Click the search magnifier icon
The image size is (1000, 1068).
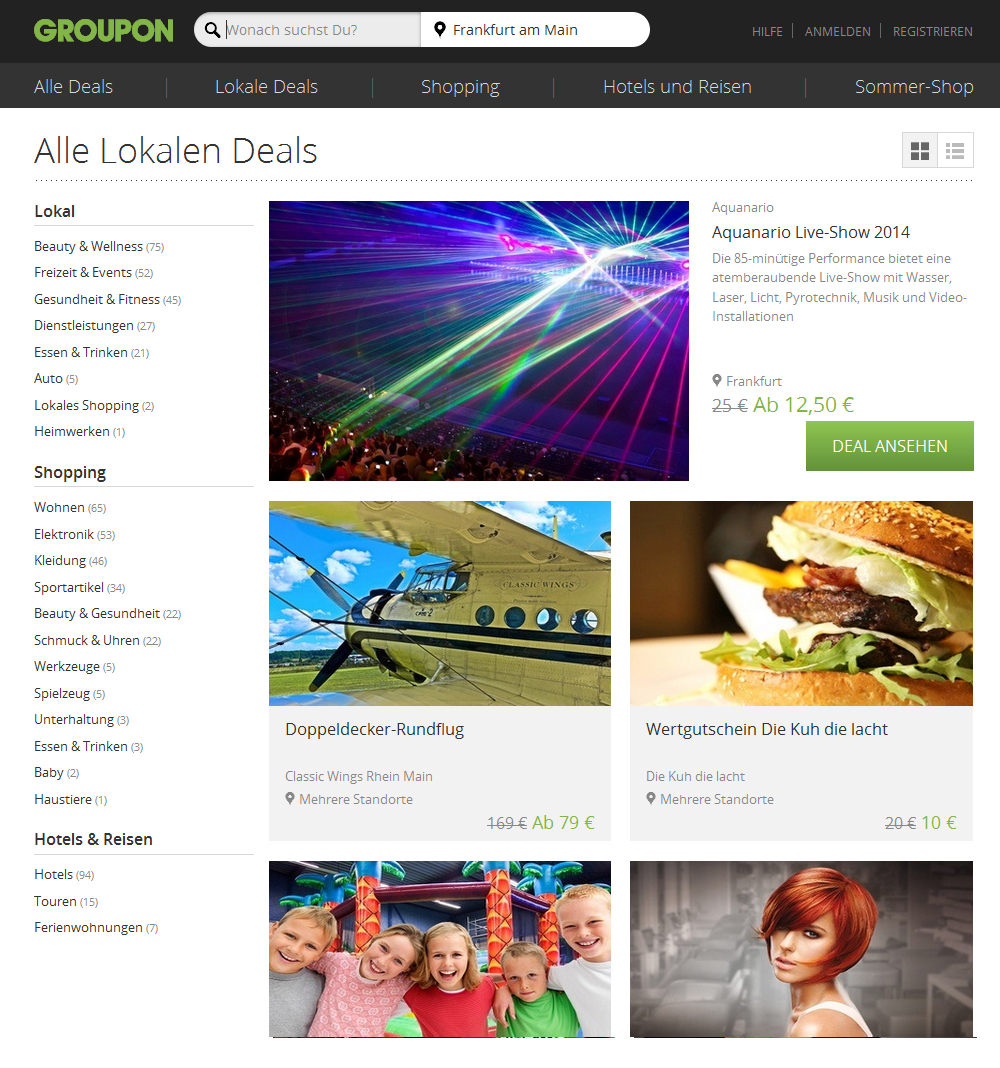[213, 30]
